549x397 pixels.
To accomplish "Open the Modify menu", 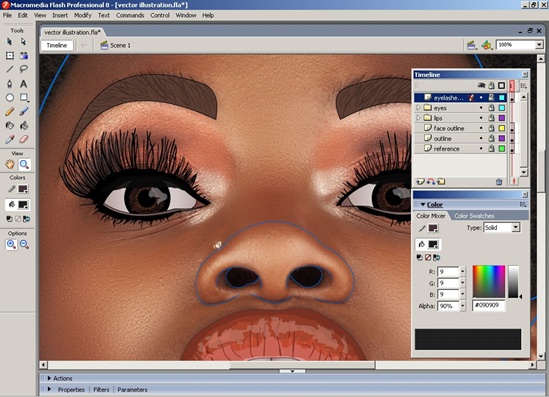I will pyautogui.click(x=83, y=15).
